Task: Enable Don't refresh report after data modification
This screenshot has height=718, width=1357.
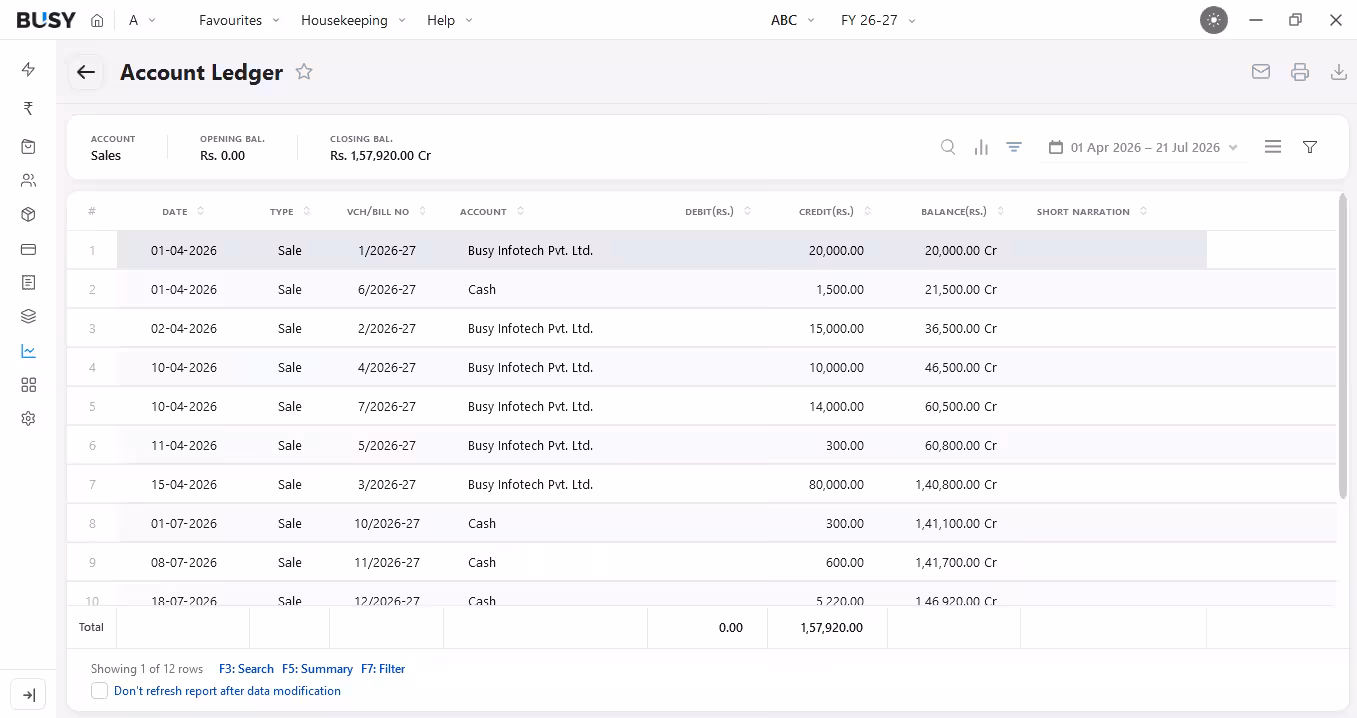Action: [x=99, y=691]
